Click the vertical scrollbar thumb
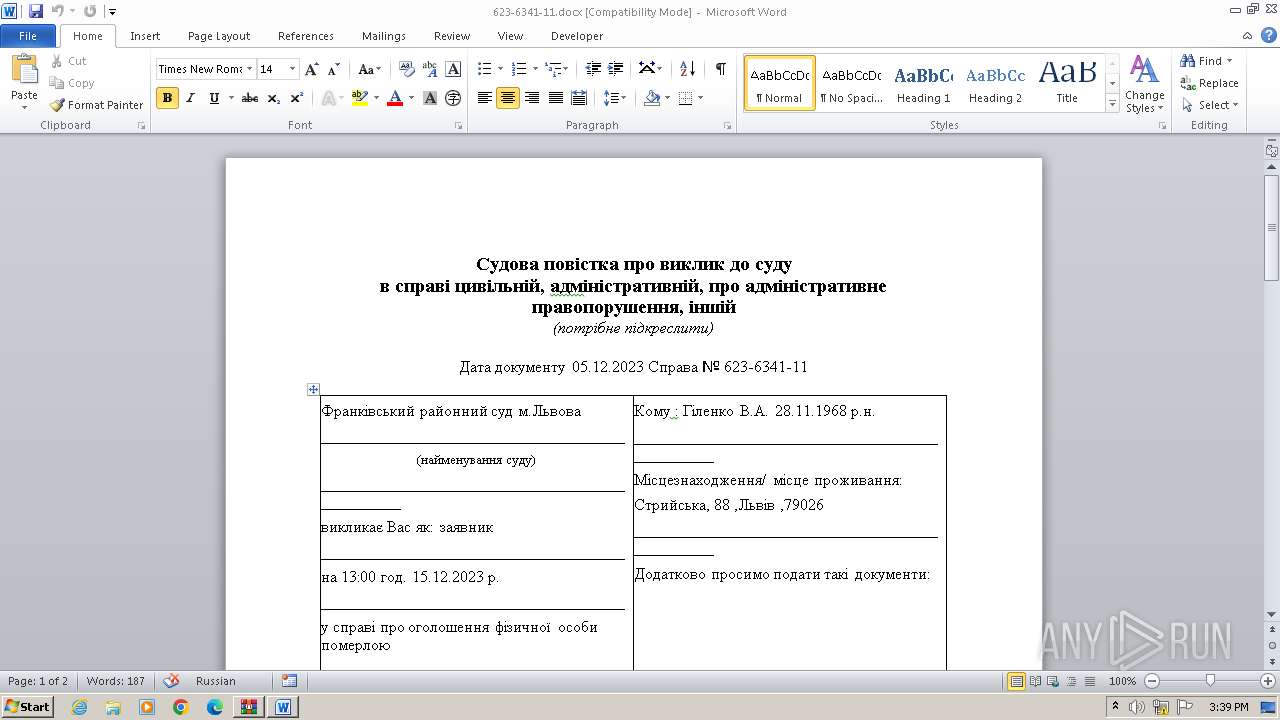 click(1271, 227)
